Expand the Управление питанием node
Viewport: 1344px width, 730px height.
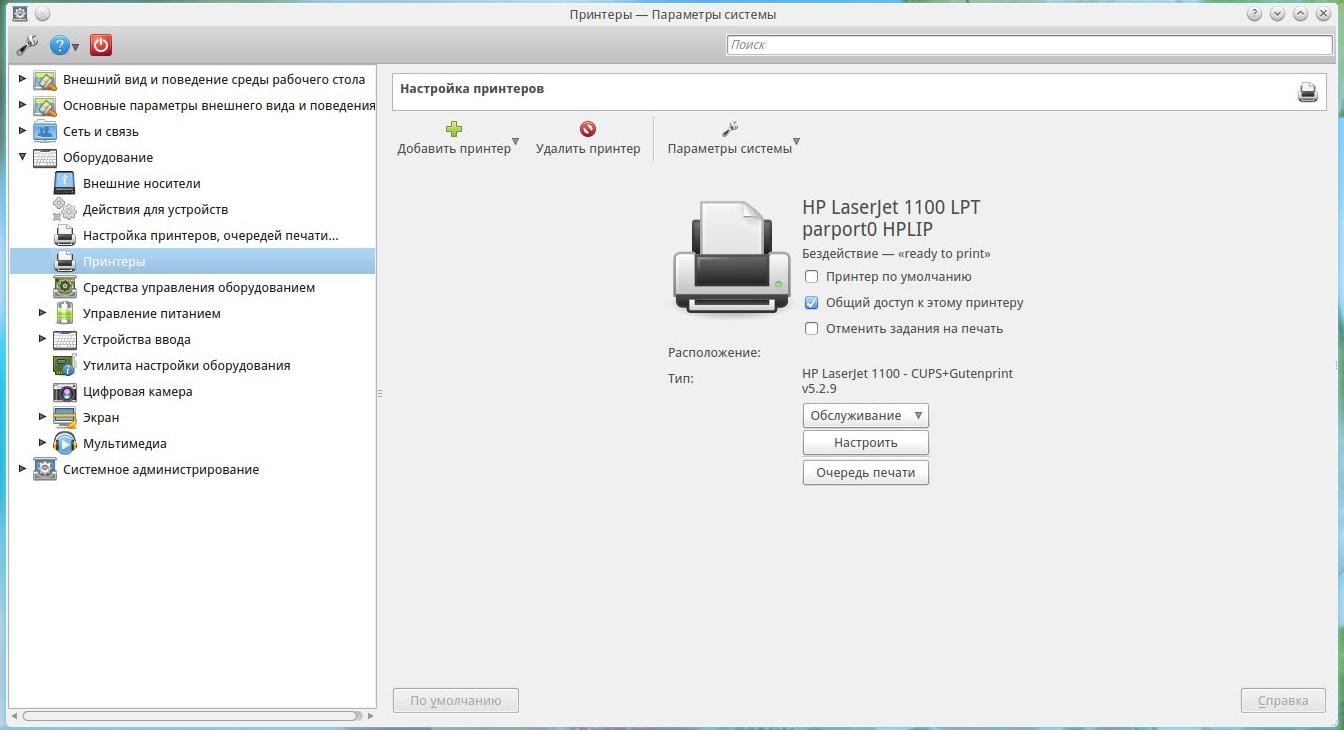point(42,313)
